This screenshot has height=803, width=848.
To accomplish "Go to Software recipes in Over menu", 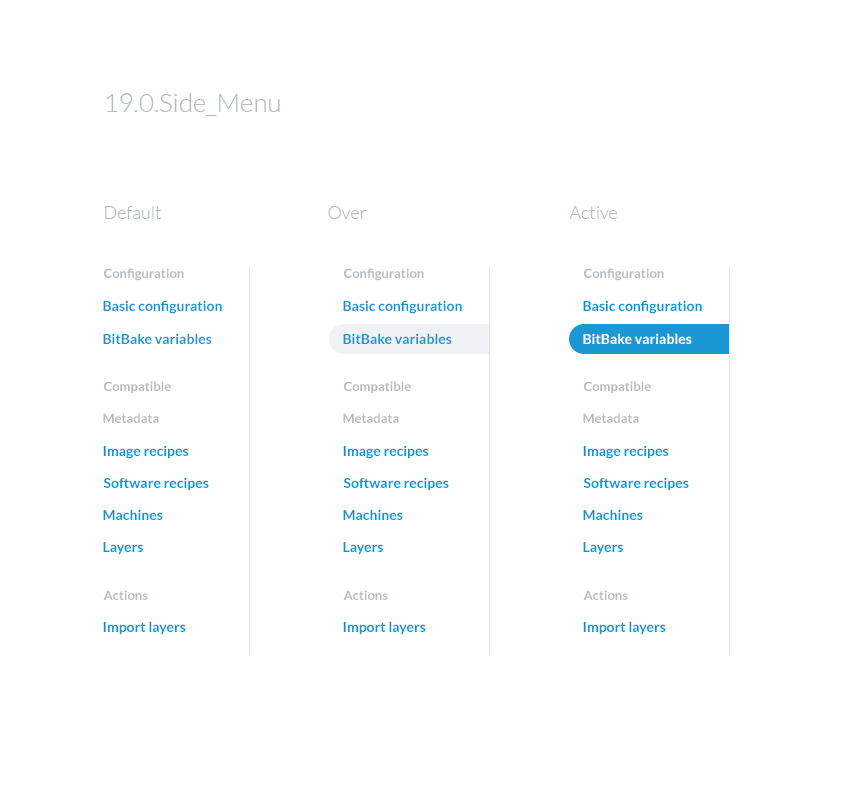I will point(396,483).
